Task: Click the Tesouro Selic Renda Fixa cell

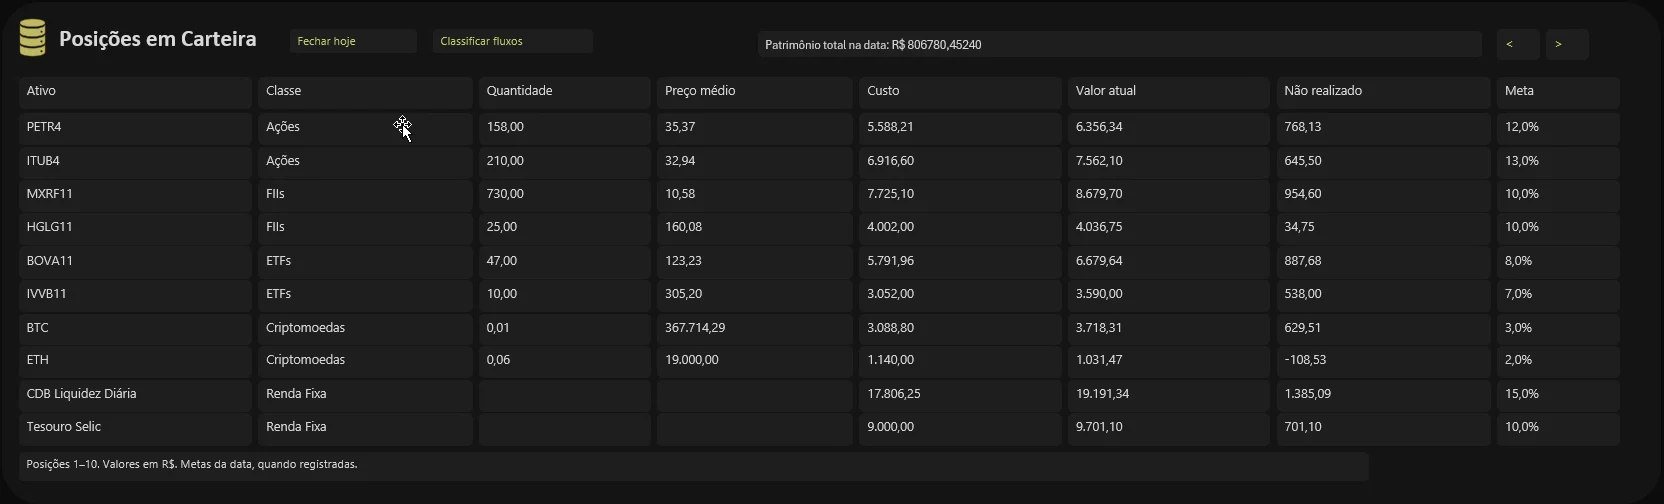Action: (x=365, y=427)
